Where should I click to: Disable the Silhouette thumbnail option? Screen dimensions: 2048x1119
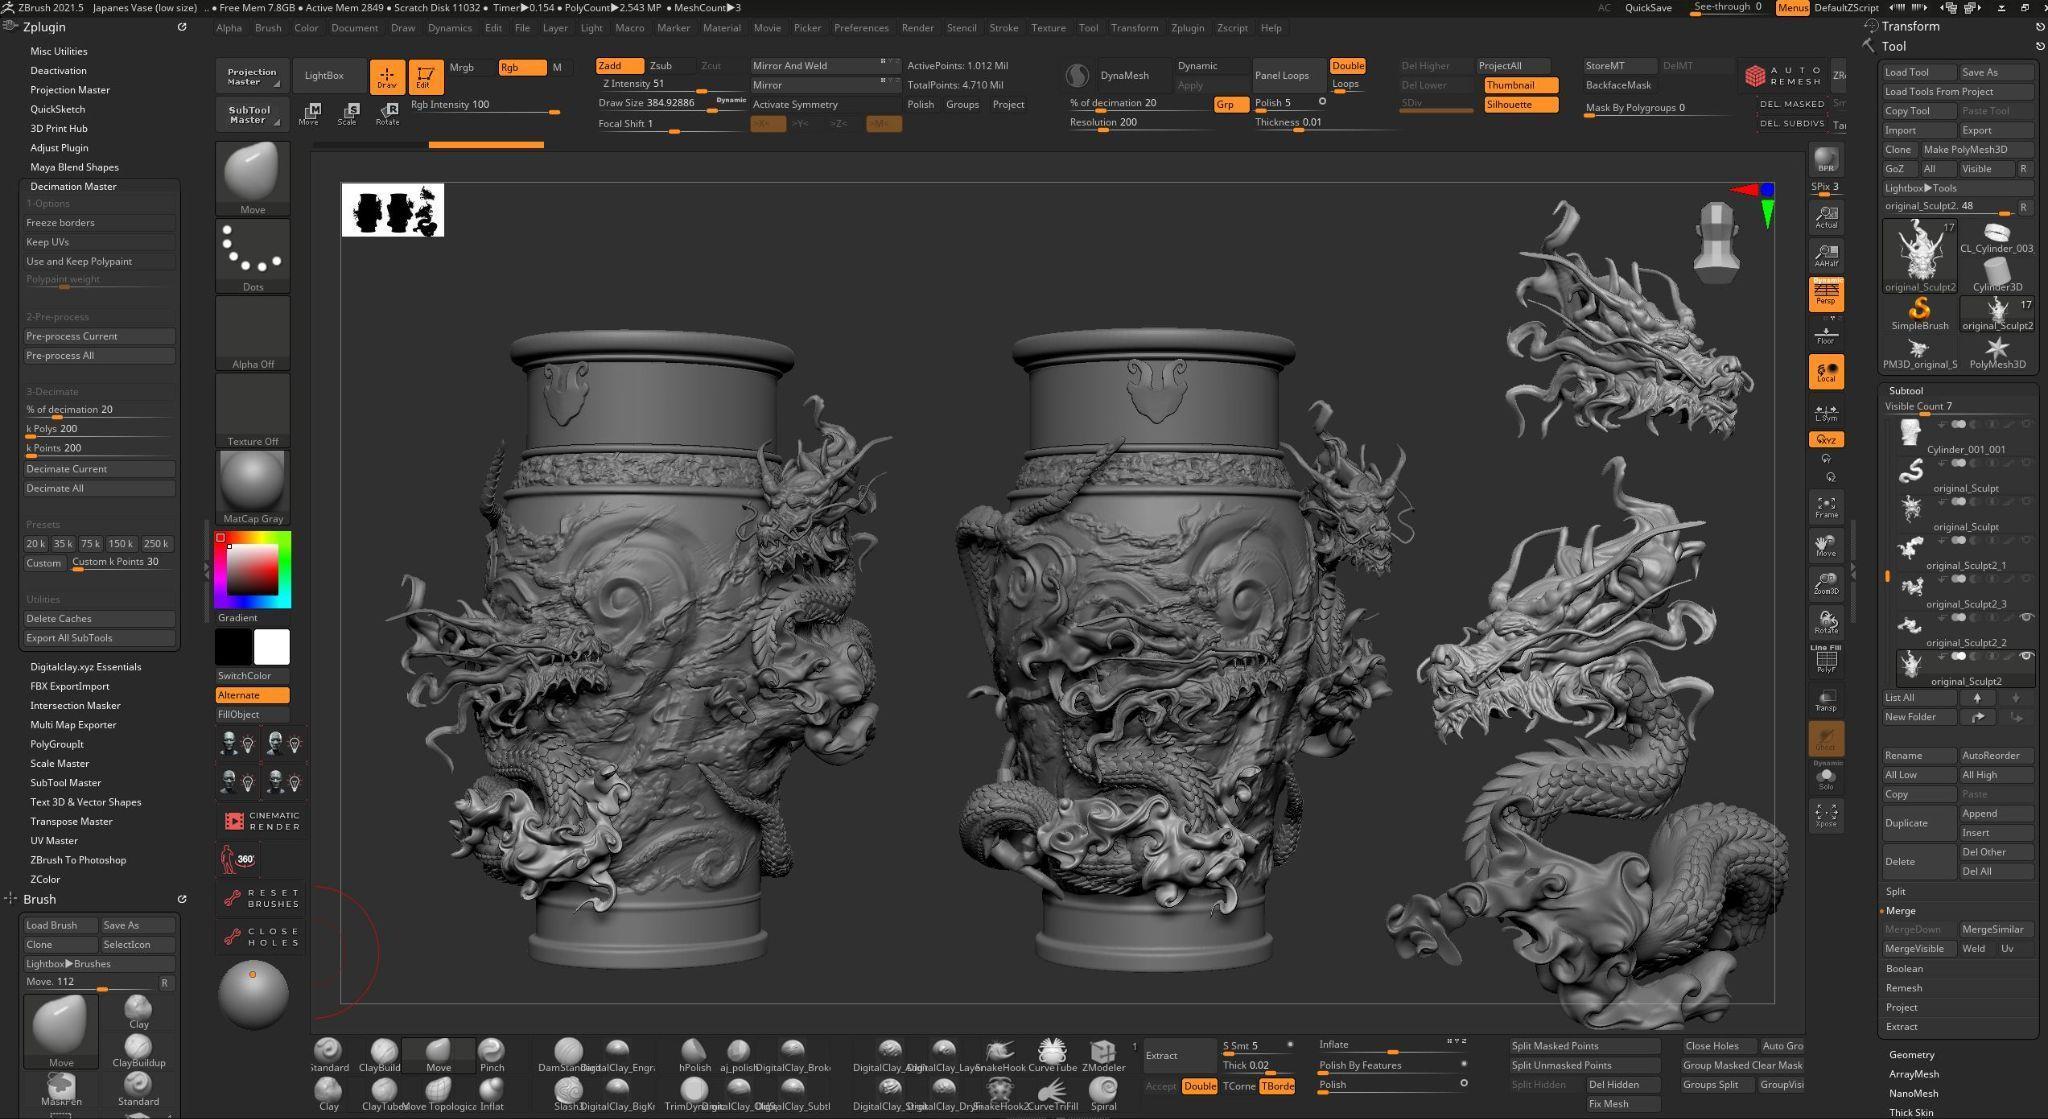coord(1520,104)
